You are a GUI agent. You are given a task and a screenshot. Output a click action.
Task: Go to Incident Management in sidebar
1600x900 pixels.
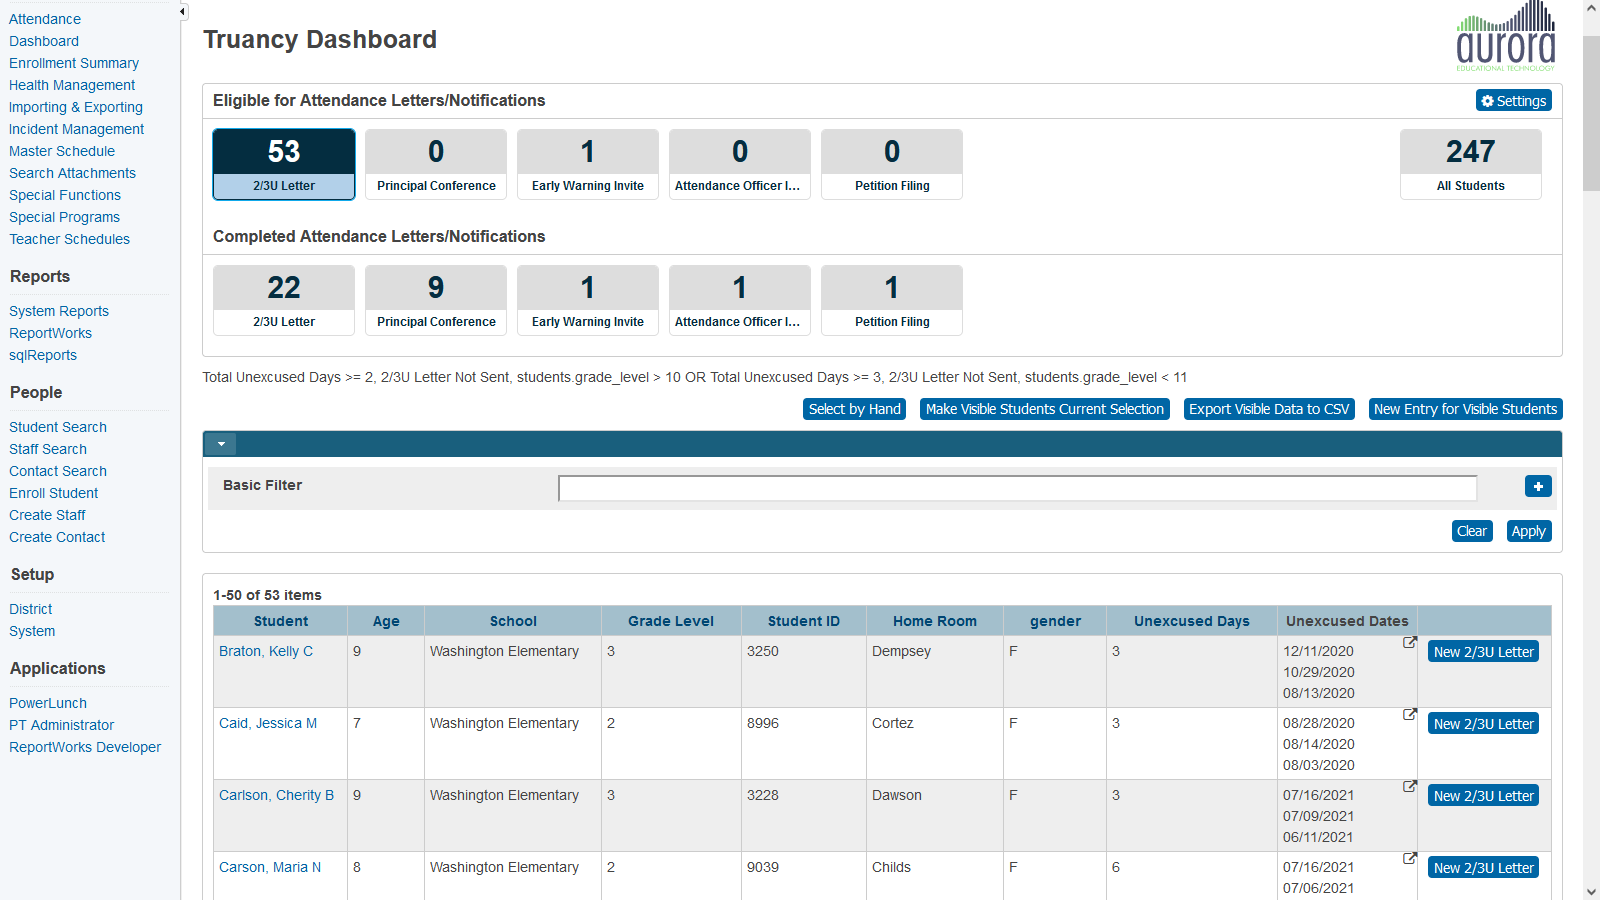tap(76, 129)
